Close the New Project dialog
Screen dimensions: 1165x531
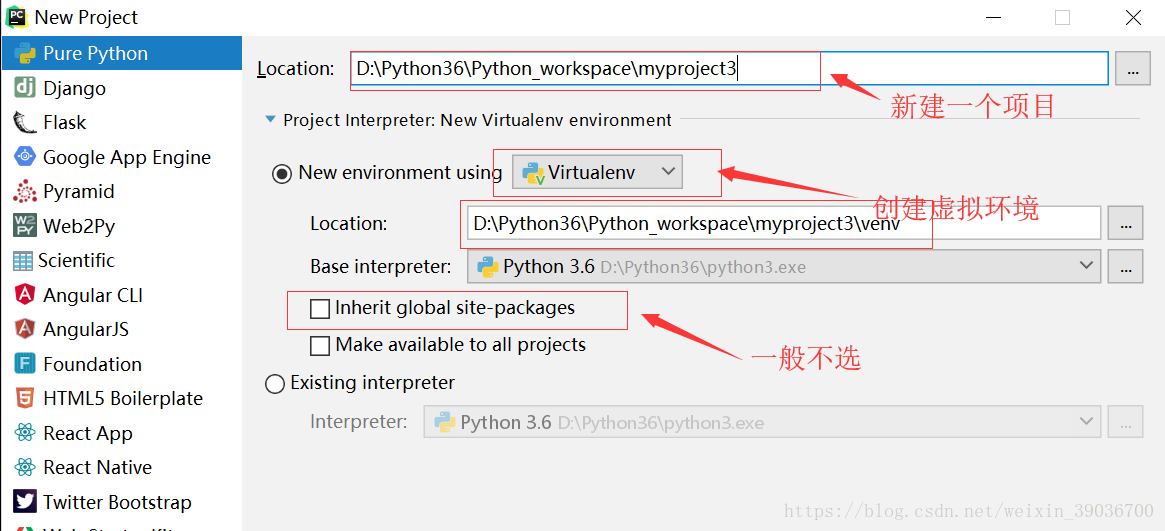point(1132,17)
